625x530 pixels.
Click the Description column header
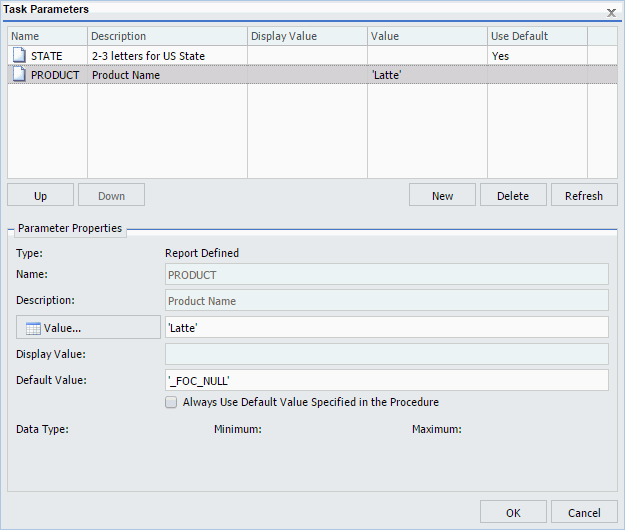167,36
